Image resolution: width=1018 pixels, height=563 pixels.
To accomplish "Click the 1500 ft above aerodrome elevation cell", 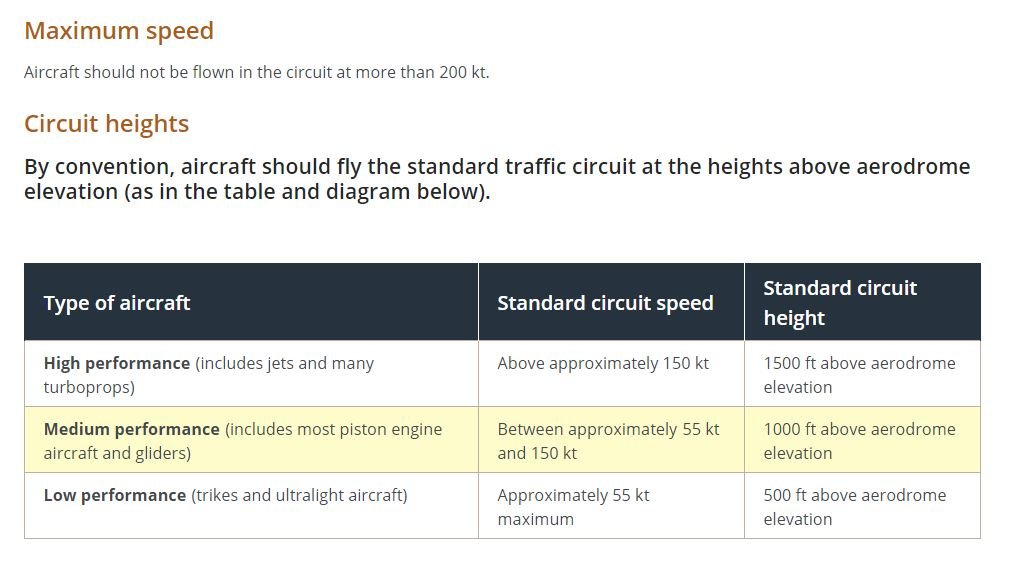I will tap(863, 375).
